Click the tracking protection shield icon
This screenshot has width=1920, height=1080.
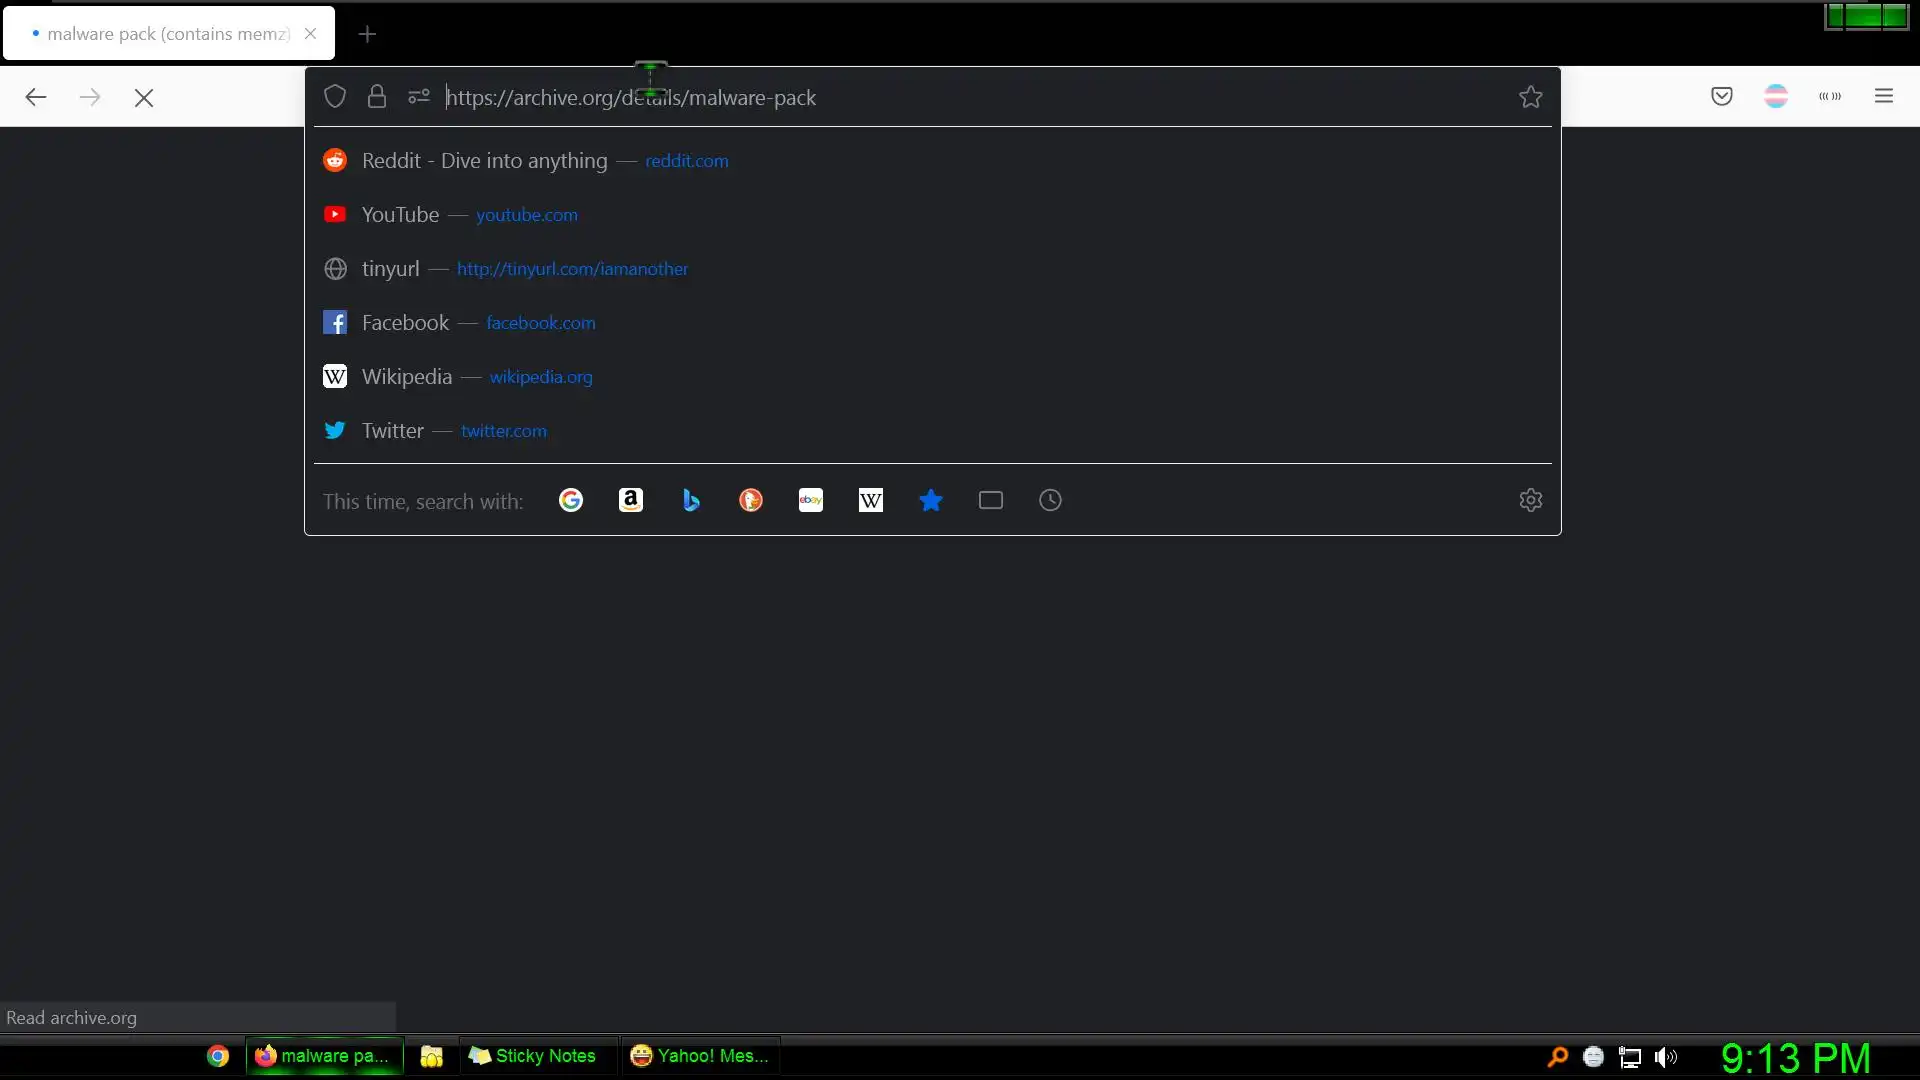point(335,97)
